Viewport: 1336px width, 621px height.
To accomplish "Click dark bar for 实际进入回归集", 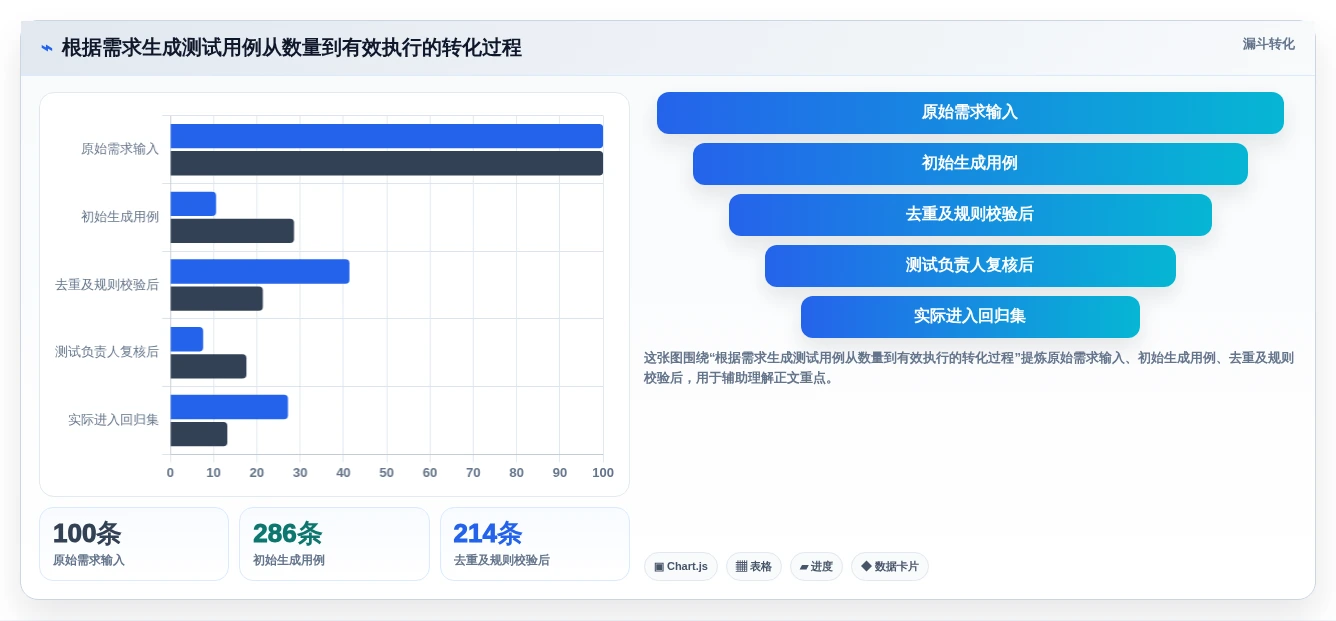I will pyautogui.click(x=199, y=434).
